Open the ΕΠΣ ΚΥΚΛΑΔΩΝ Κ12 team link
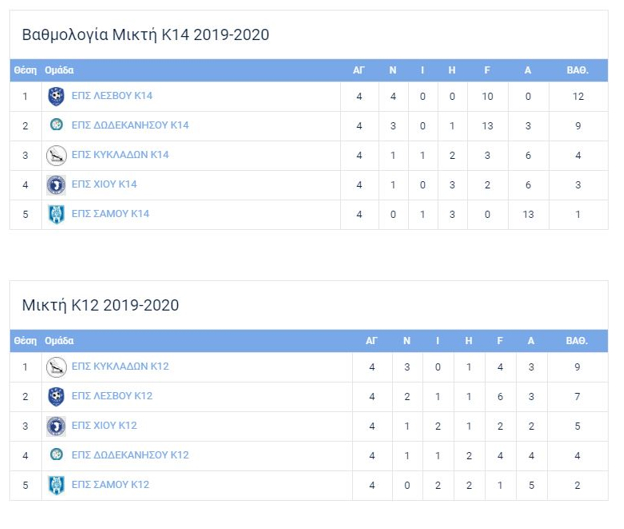 pos(120,366)
